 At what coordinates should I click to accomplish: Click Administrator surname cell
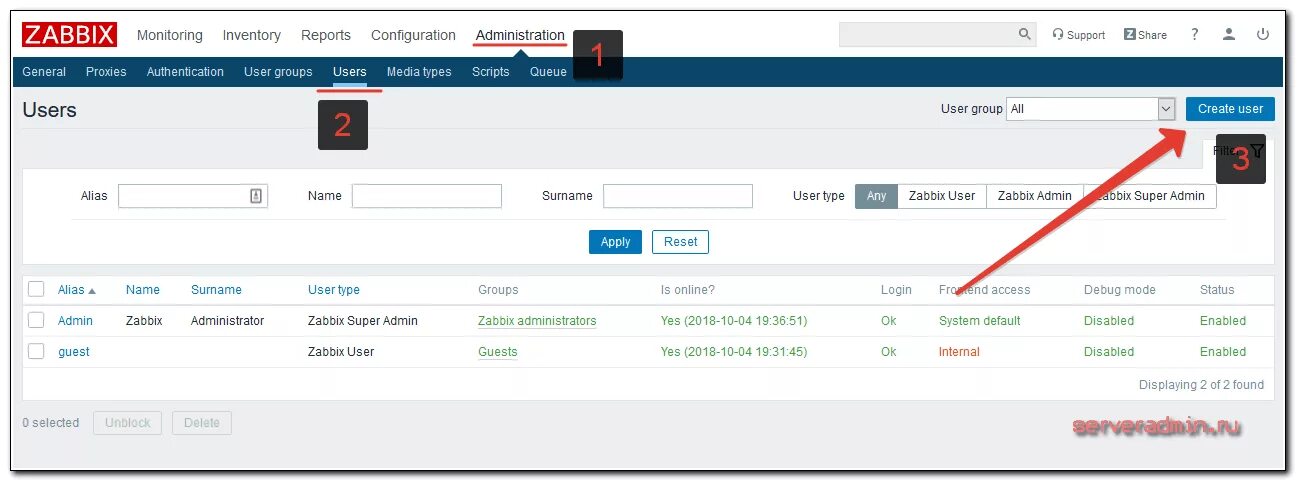tap(227, 321)
